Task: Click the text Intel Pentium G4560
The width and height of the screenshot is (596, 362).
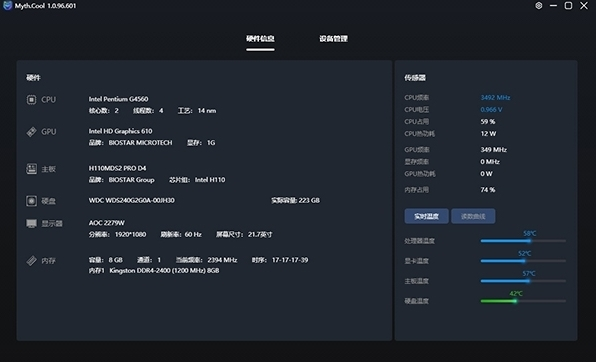Action: tap(119, 99)
